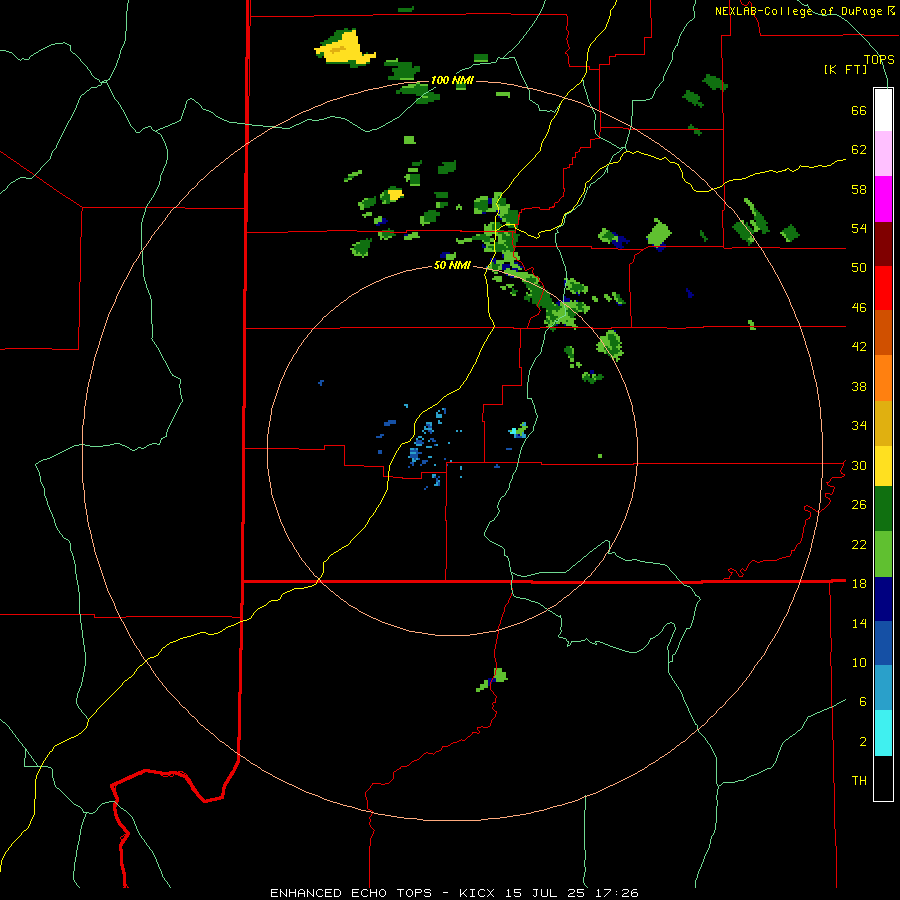Select the dark green legend swatch
900x900 pixels.
point(883,509)
